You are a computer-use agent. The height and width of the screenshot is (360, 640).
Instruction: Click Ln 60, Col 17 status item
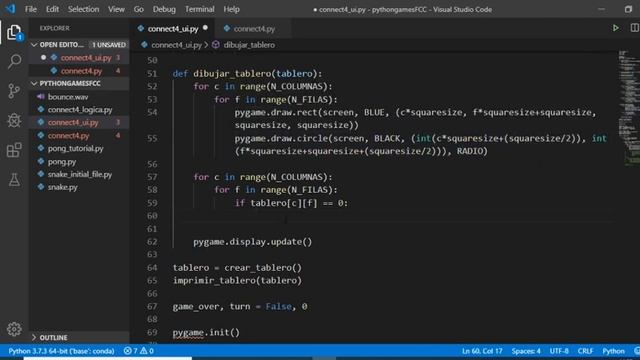tap(482, 351)
